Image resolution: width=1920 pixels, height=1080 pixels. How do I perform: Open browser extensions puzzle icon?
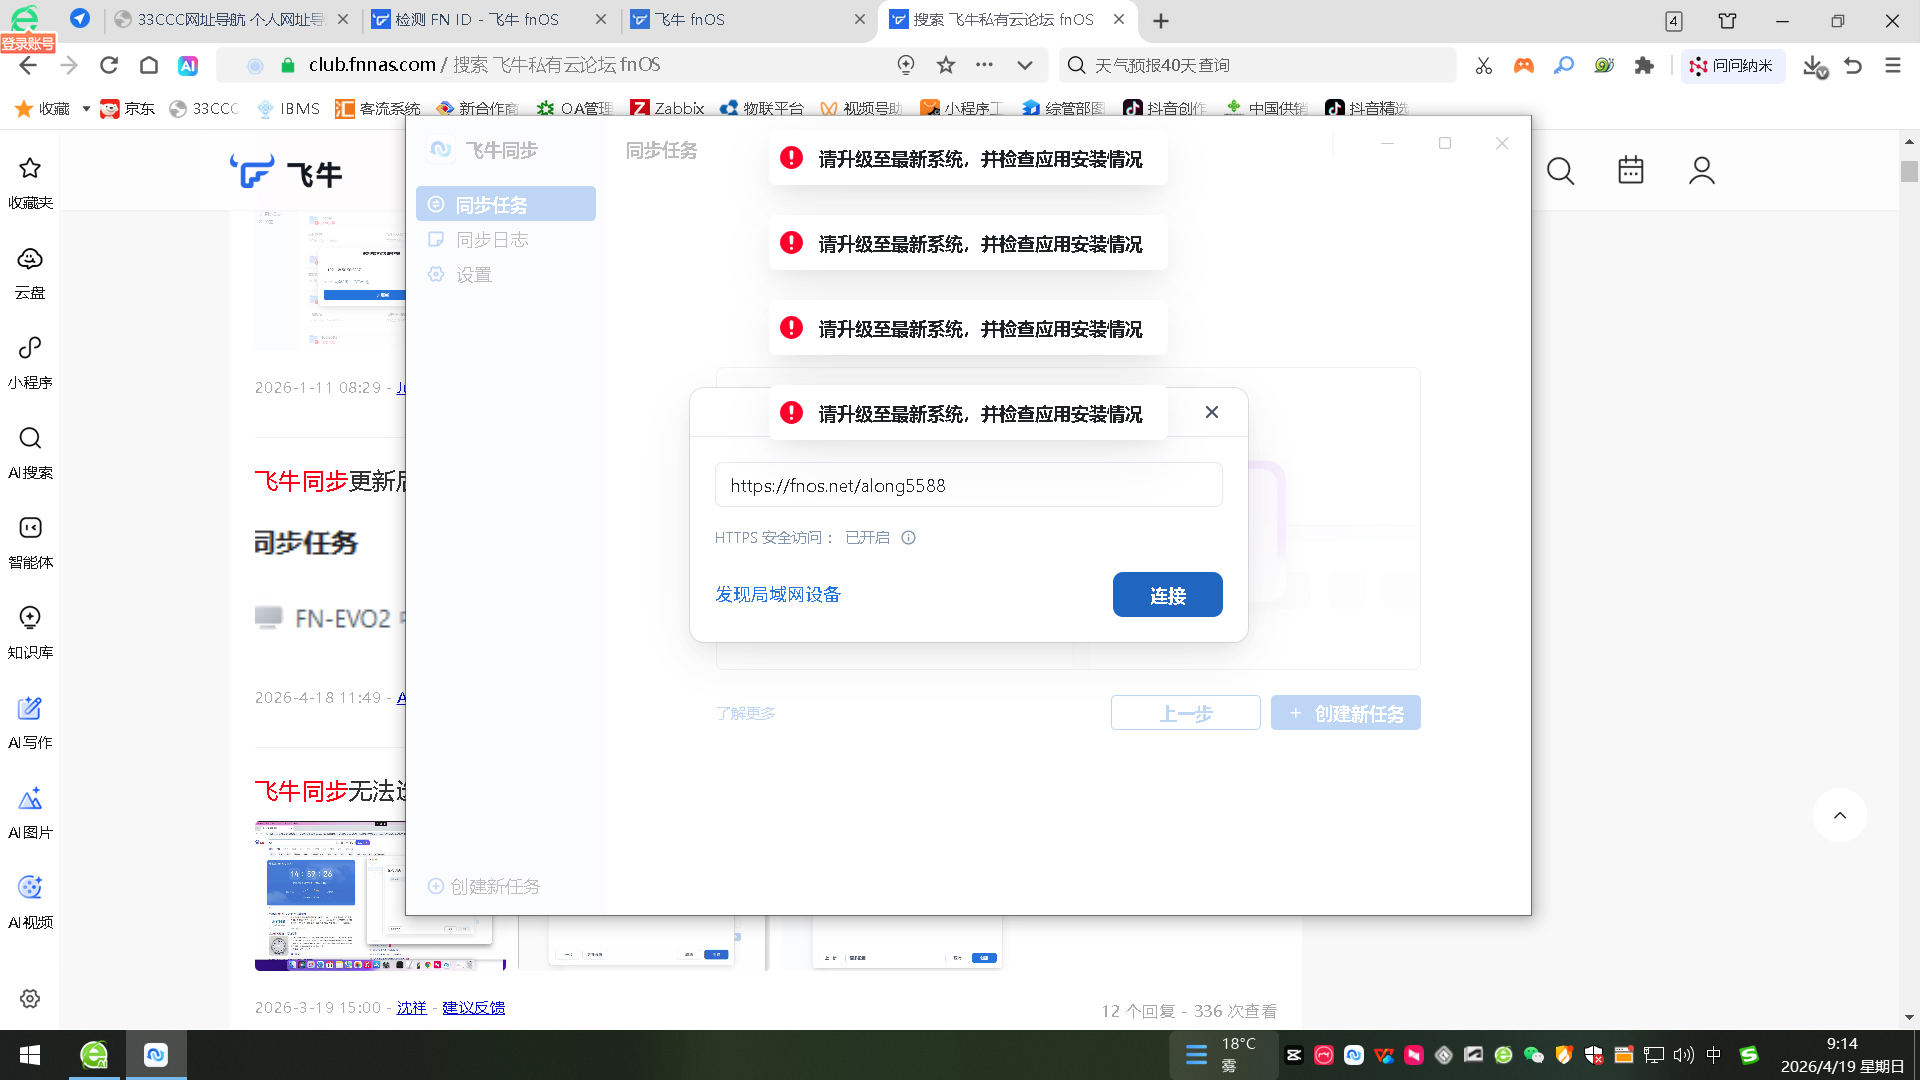point(1644,65)
